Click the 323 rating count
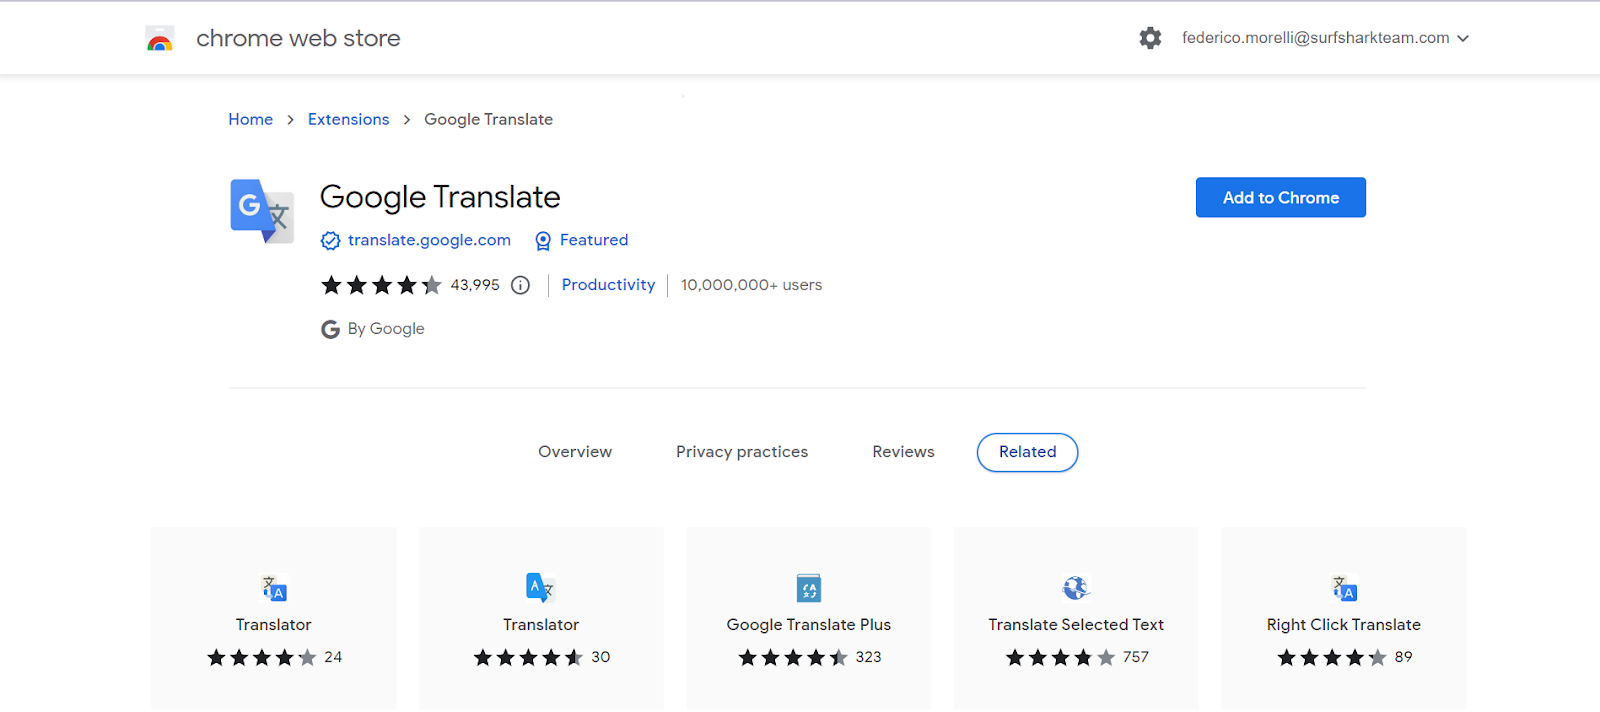Viewport: 1600px width, 712px height. coord(869,657)
